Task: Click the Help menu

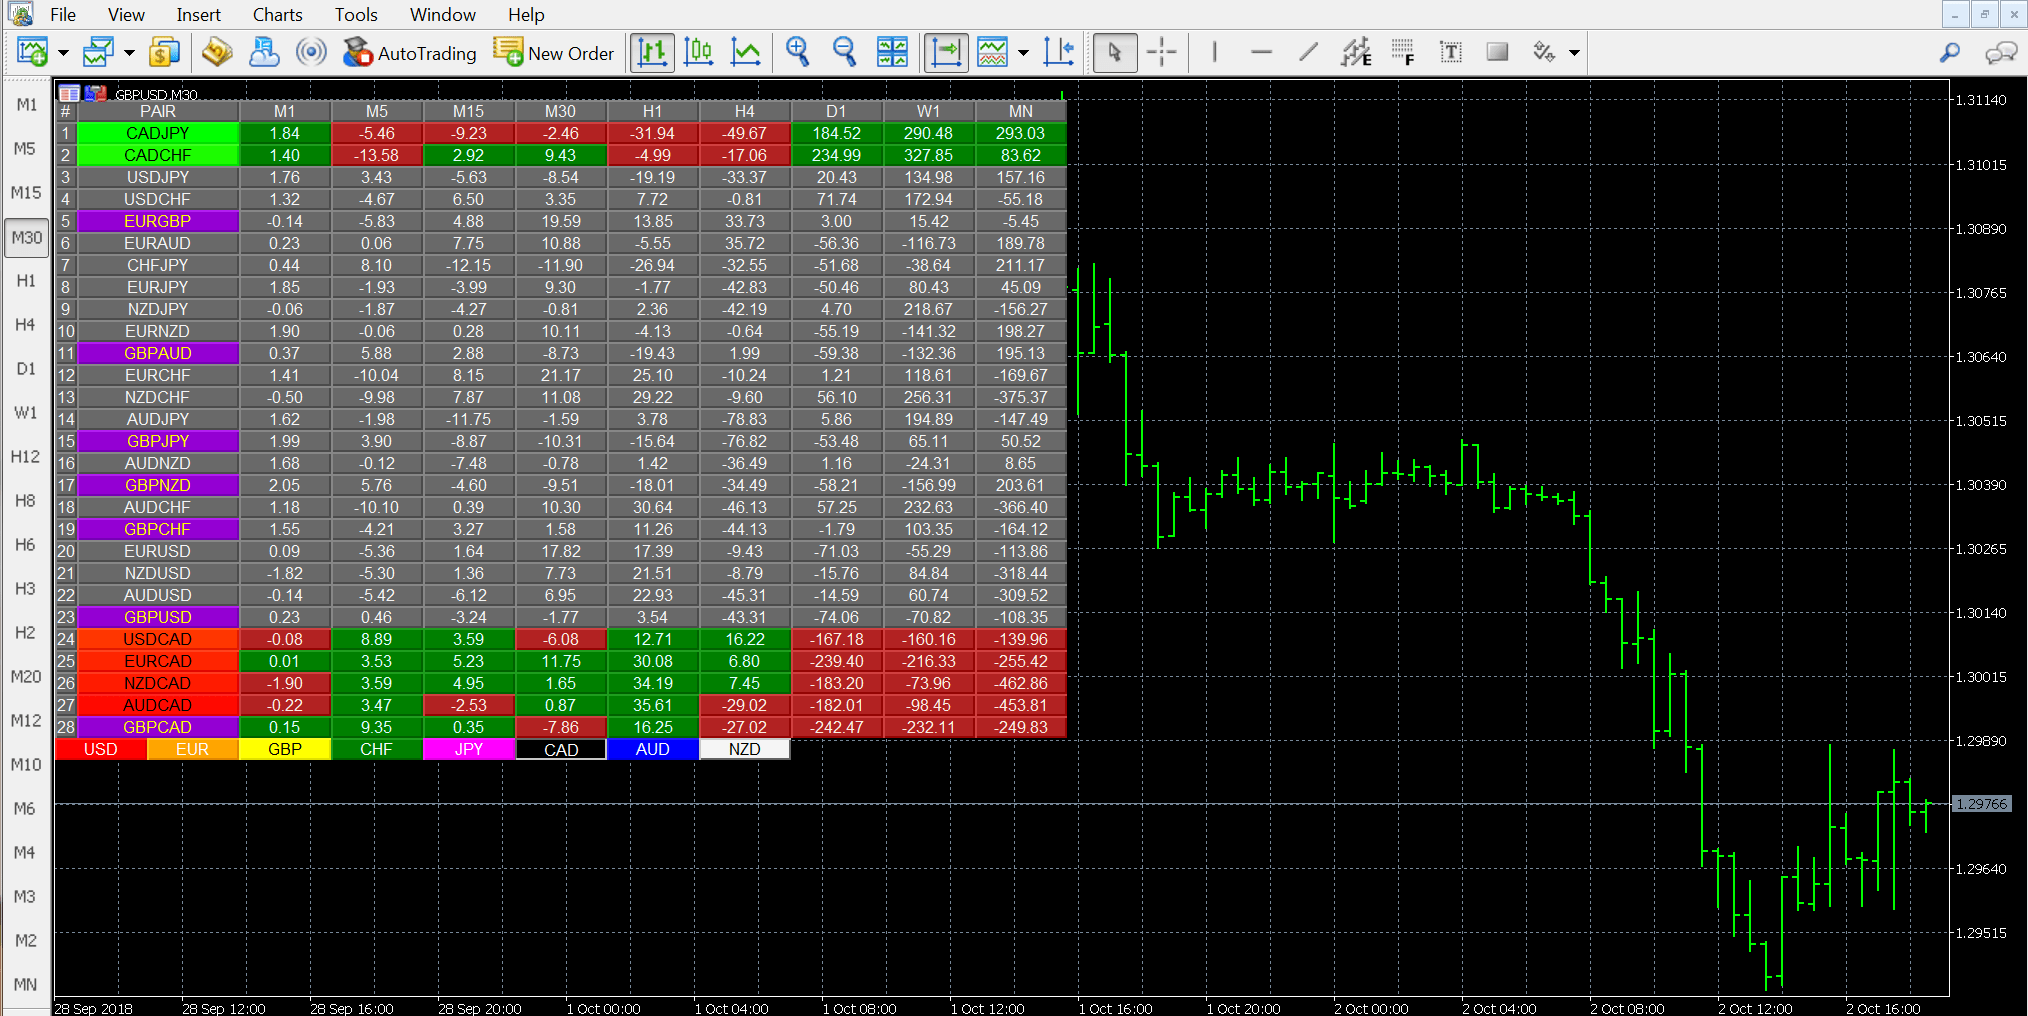Action: 526,14
